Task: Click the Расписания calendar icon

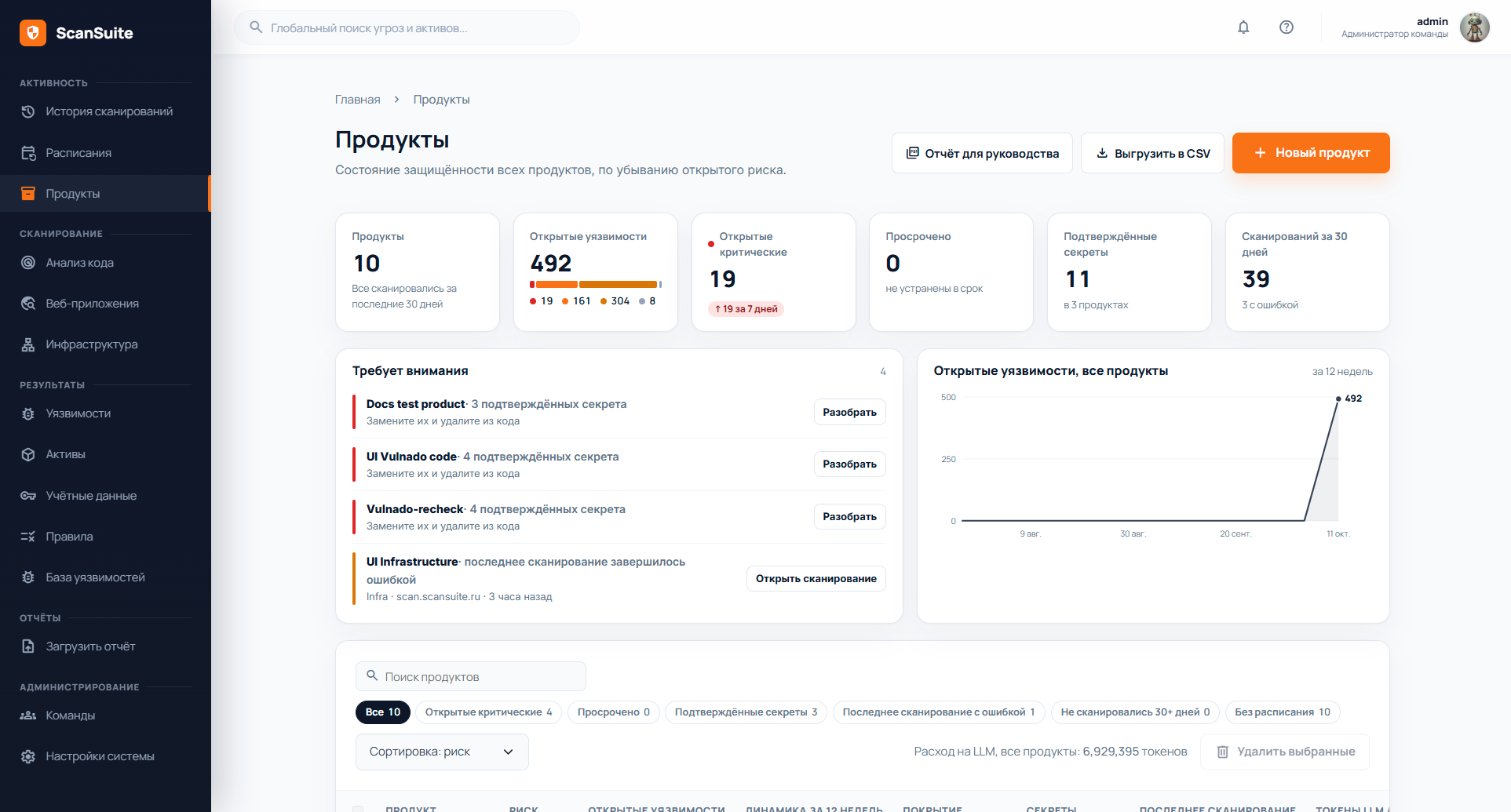Action: coord(28,153)
